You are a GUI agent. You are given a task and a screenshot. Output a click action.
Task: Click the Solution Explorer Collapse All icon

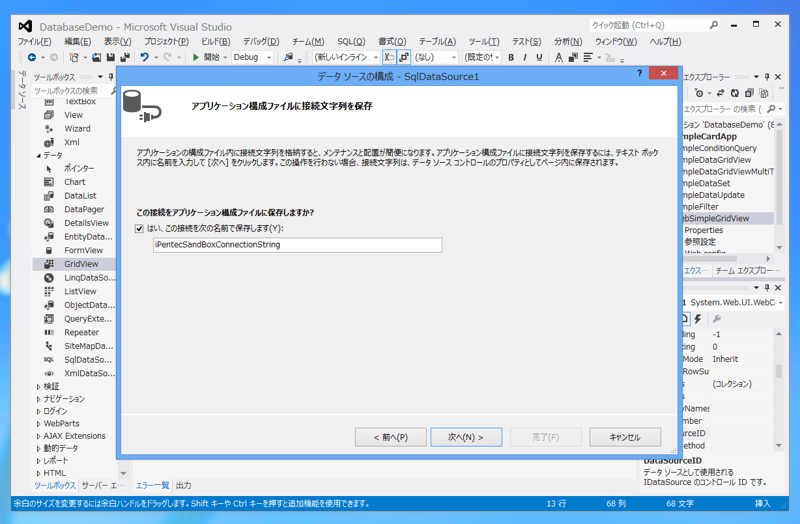coord(749,93)
